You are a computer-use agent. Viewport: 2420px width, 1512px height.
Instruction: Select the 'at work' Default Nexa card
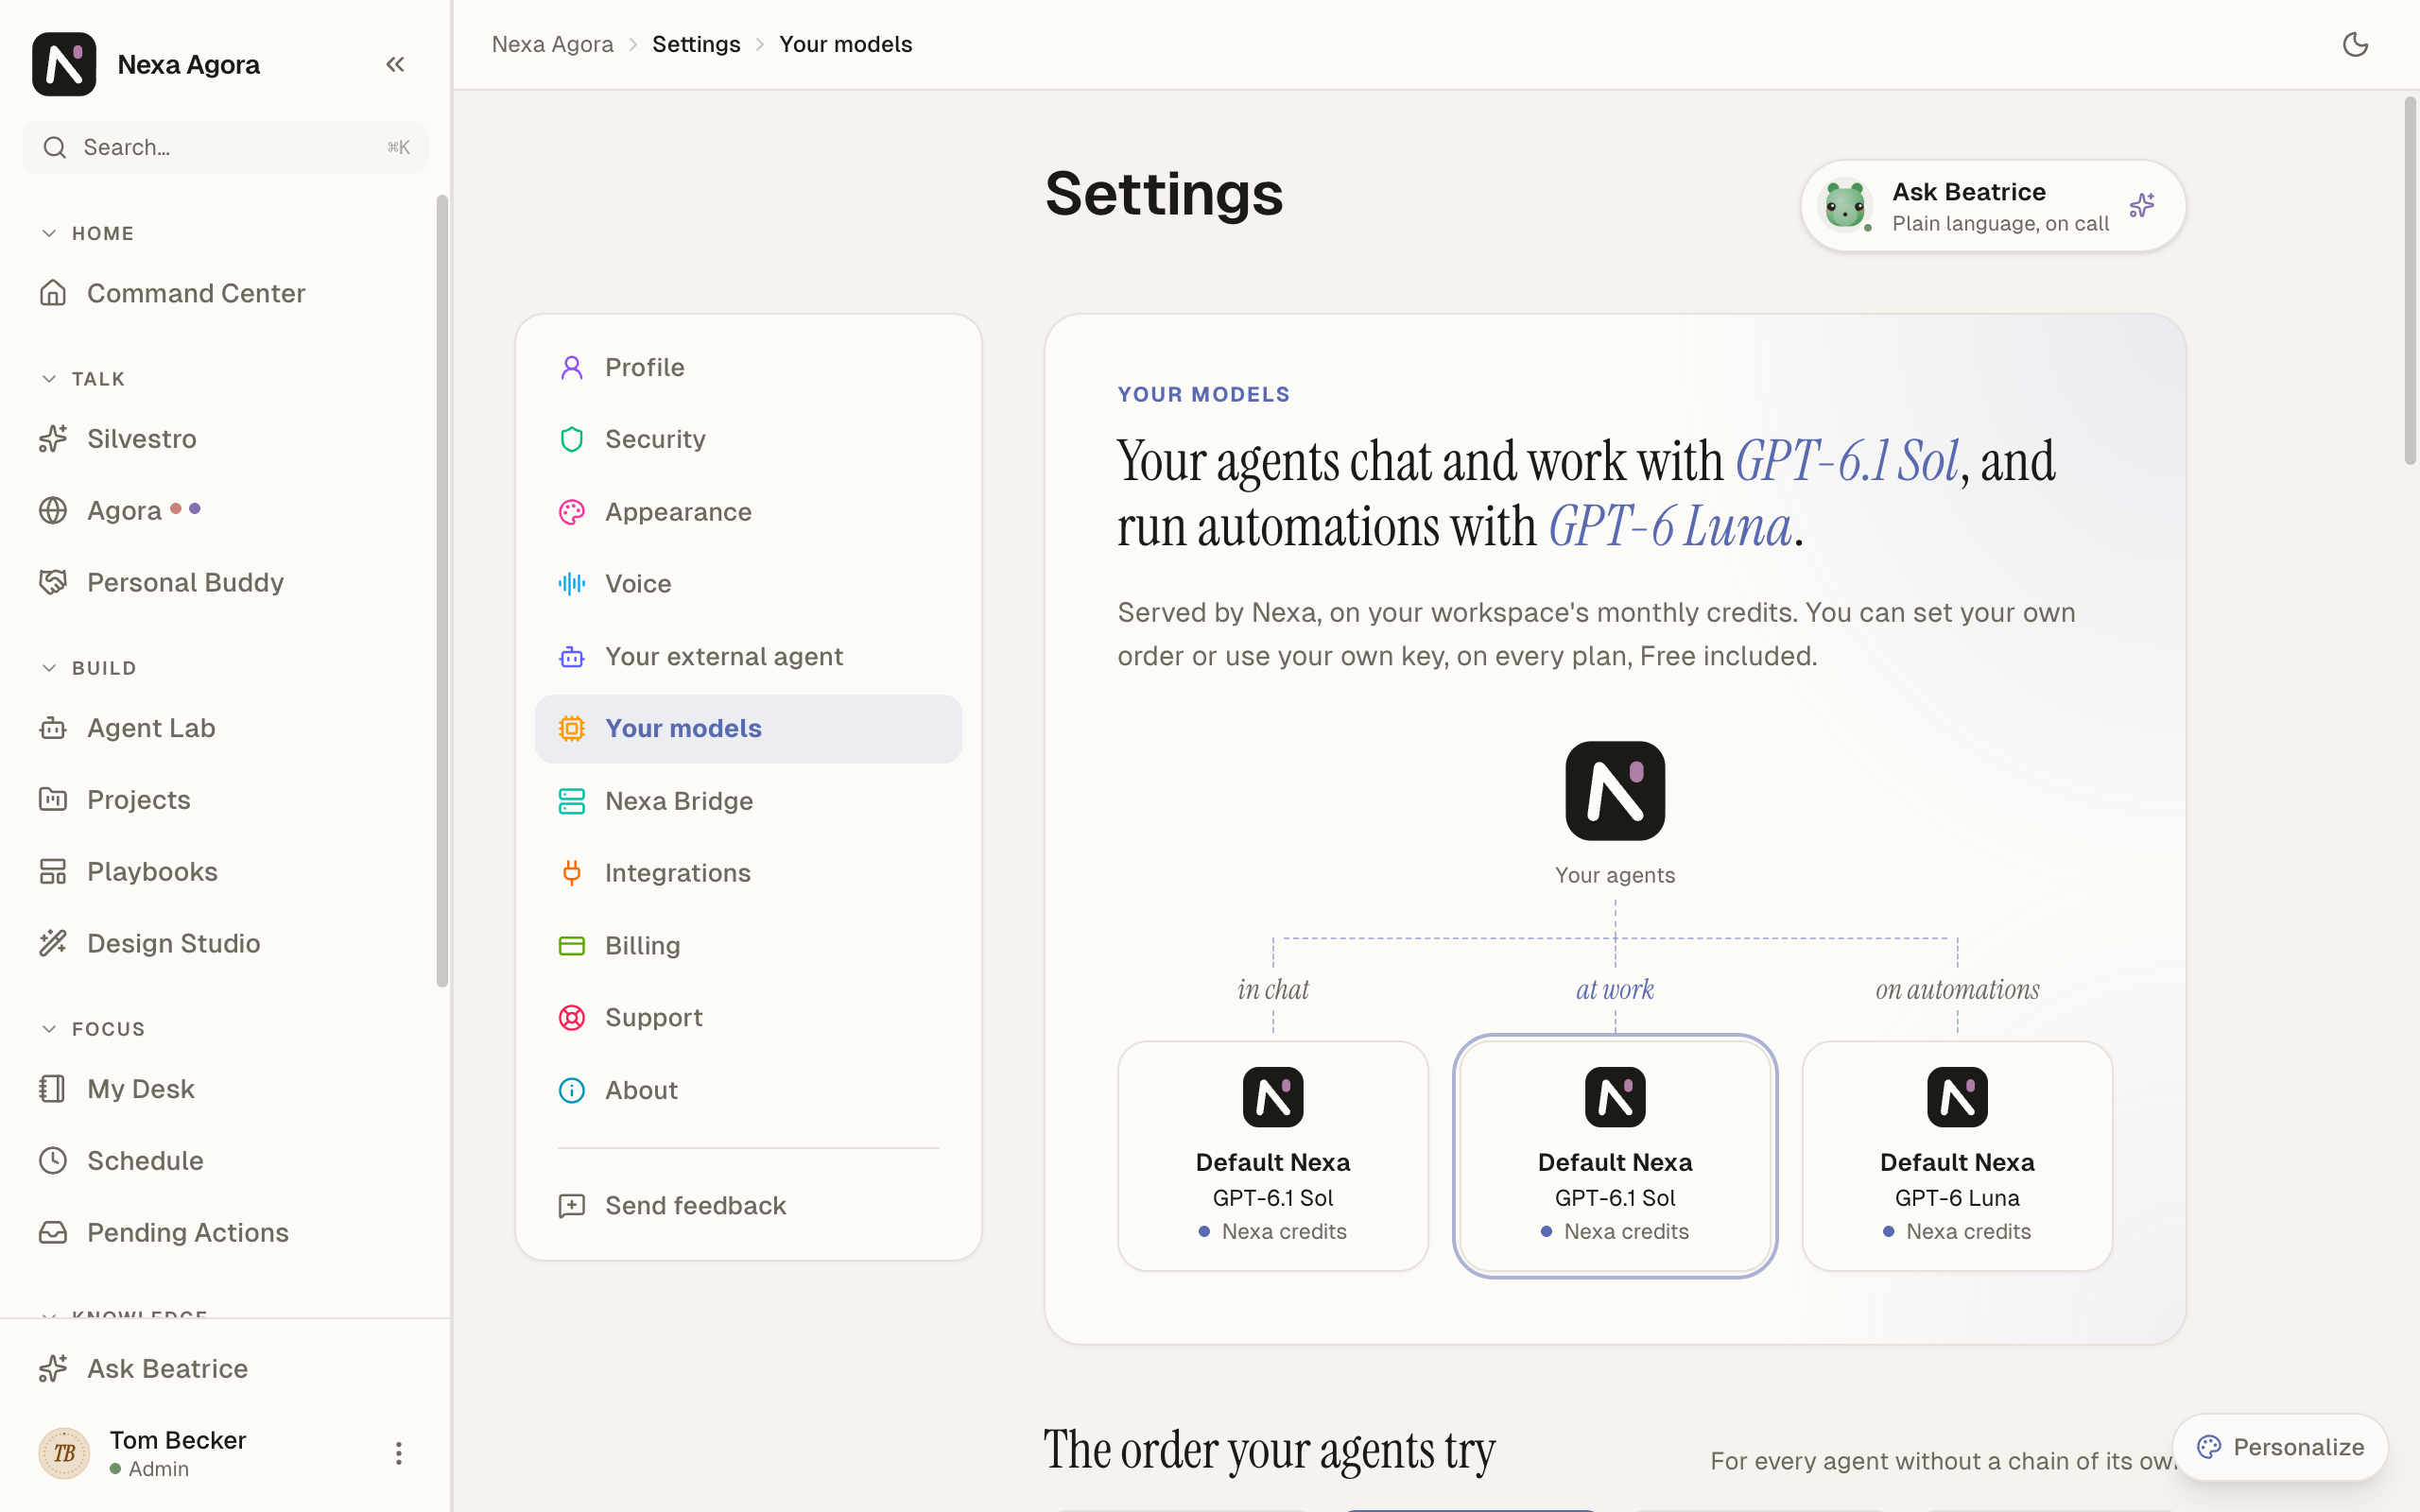pyautogui.click(x=1614, y=1156)
